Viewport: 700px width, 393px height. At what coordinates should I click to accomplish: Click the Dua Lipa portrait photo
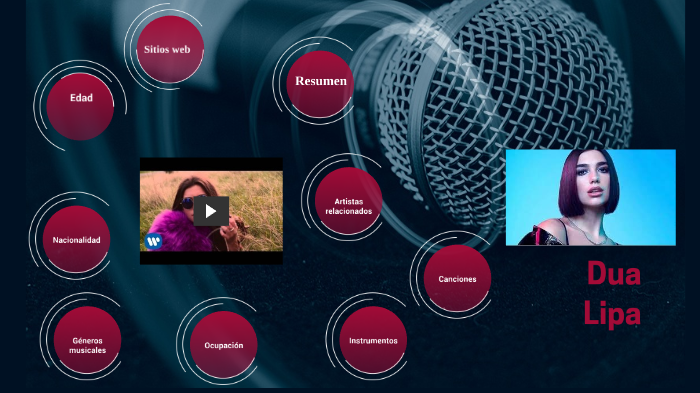(591, 197)
